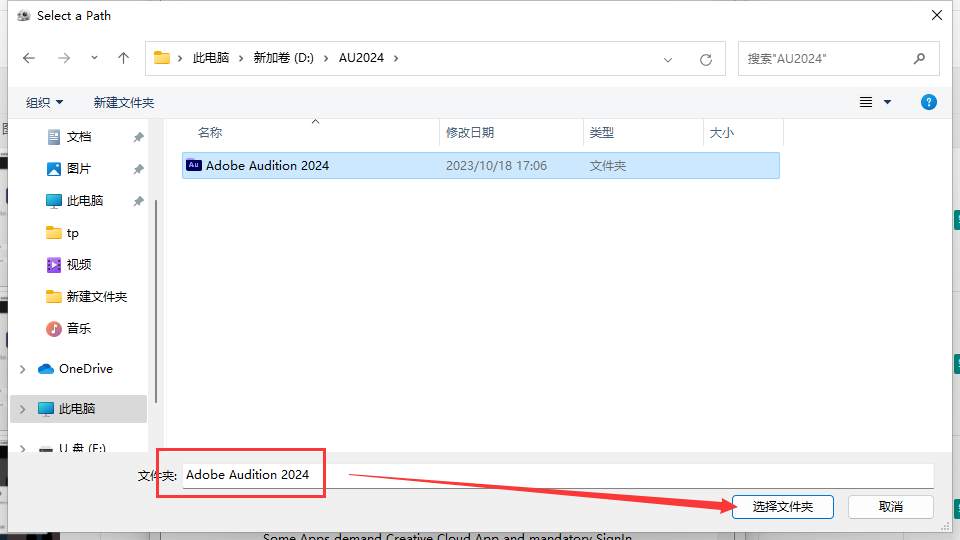Open 新建文件夹 folder in the sidebar

click(x=96, y=297)
